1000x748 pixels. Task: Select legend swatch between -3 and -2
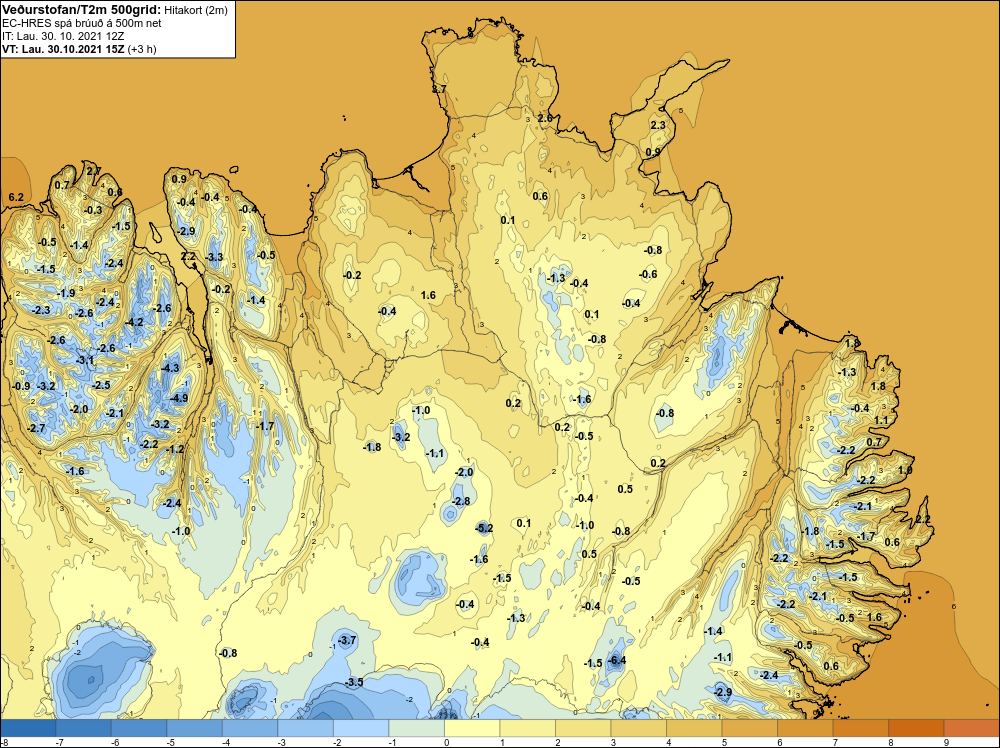point(305,728)
